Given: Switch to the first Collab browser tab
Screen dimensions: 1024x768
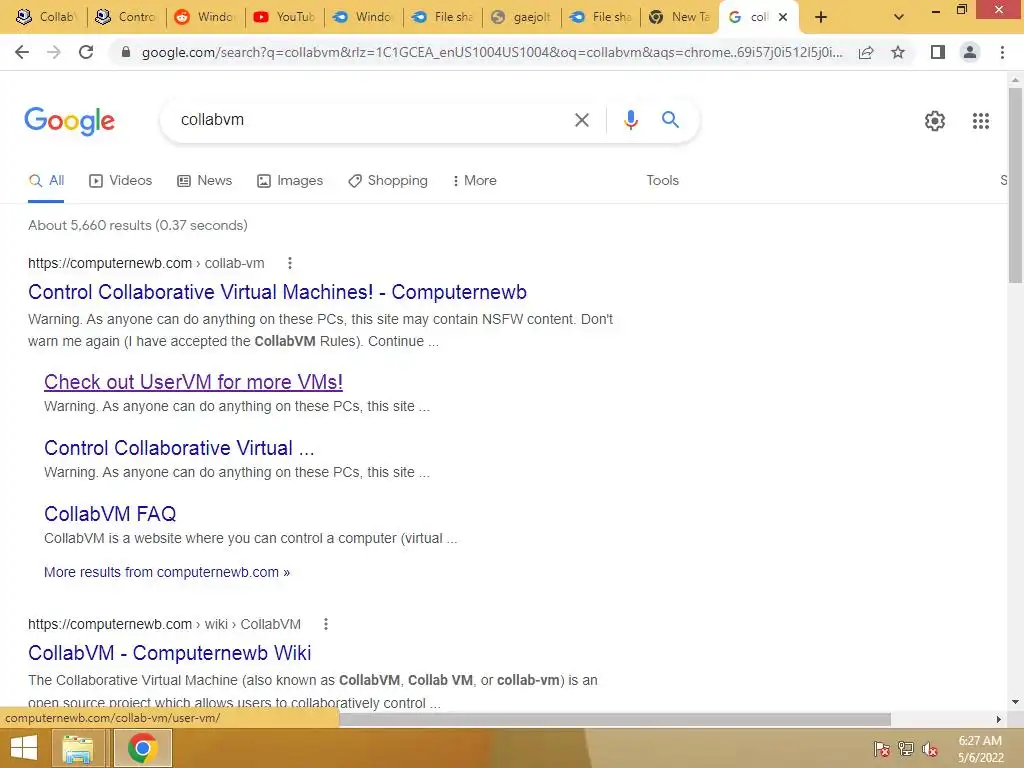Looking at the screenshot, I should [46, 17].
